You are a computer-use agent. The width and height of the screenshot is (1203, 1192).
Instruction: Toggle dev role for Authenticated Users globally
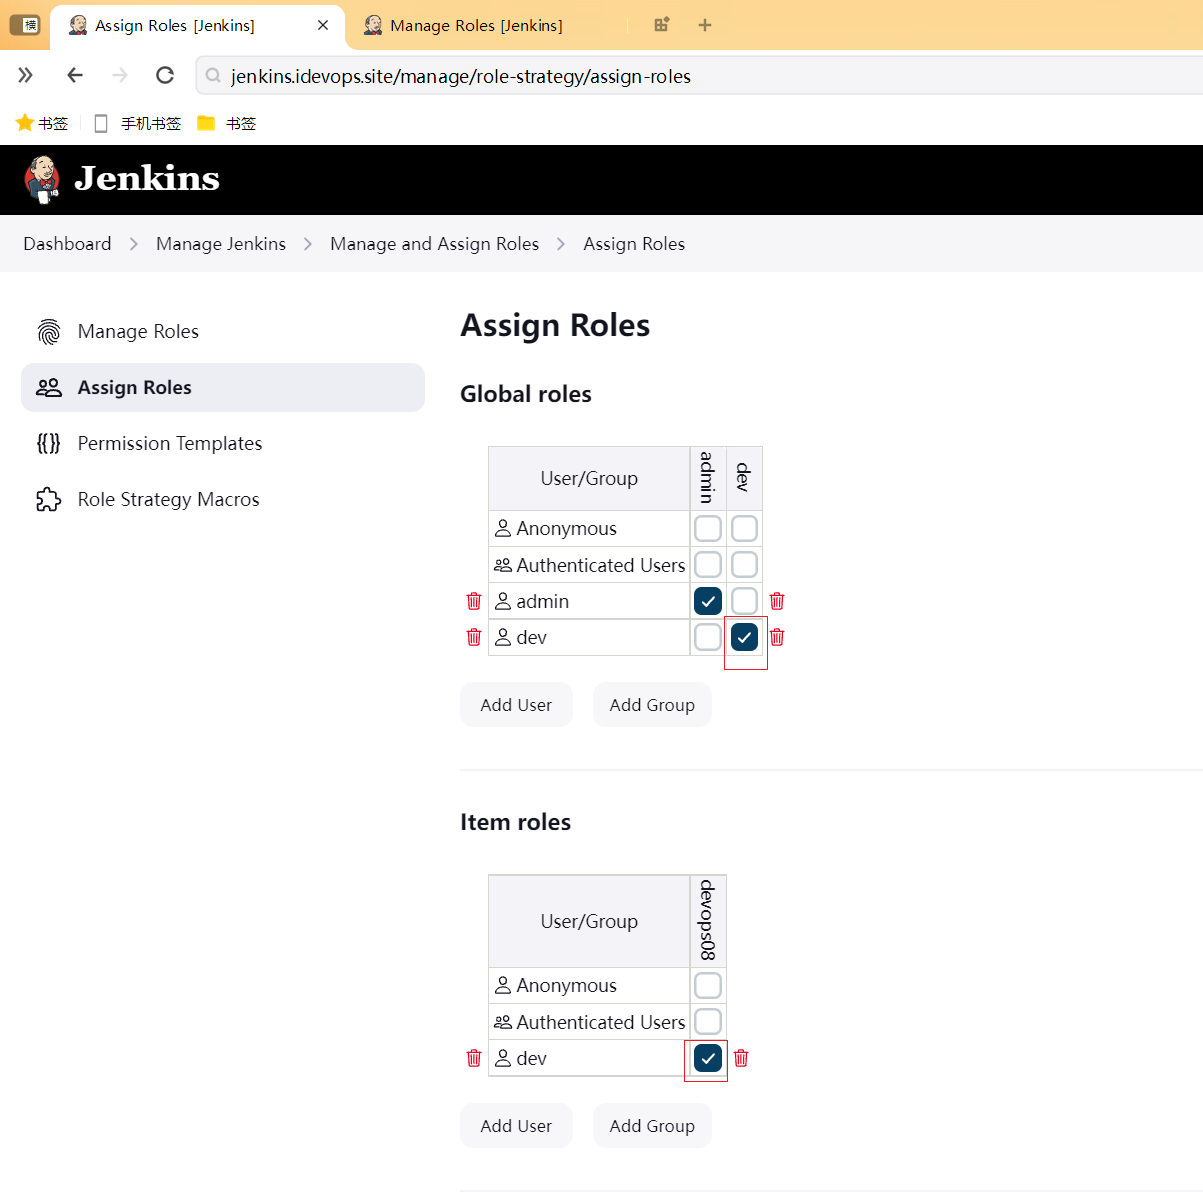pyautogui.click(x=744, y=565)
